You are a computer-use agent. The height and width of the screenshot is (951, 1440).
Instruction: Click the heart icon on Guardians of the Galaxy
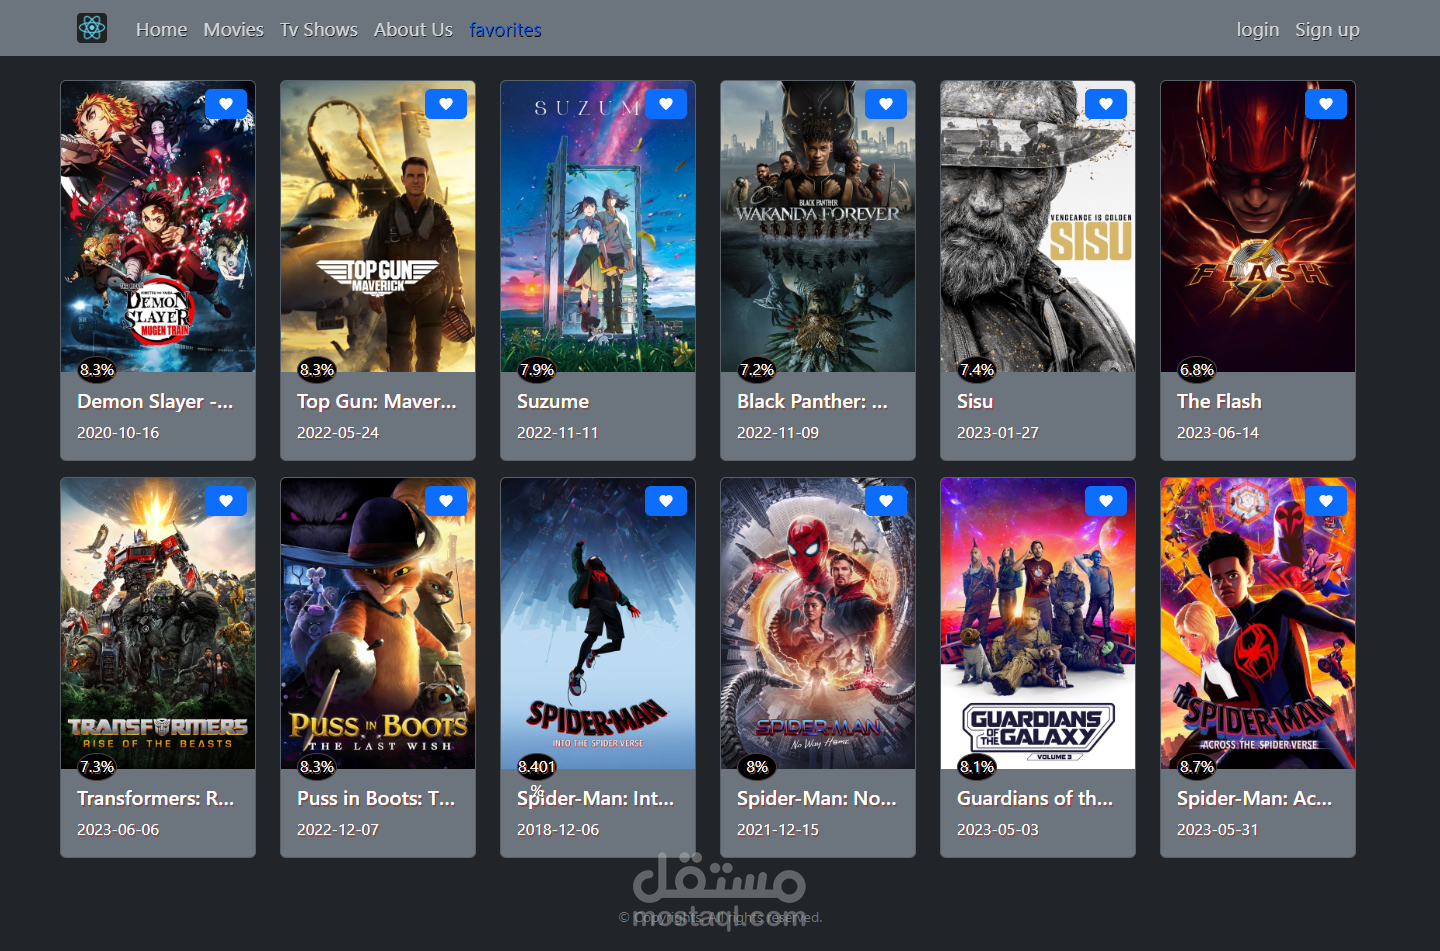point(1106,500)
